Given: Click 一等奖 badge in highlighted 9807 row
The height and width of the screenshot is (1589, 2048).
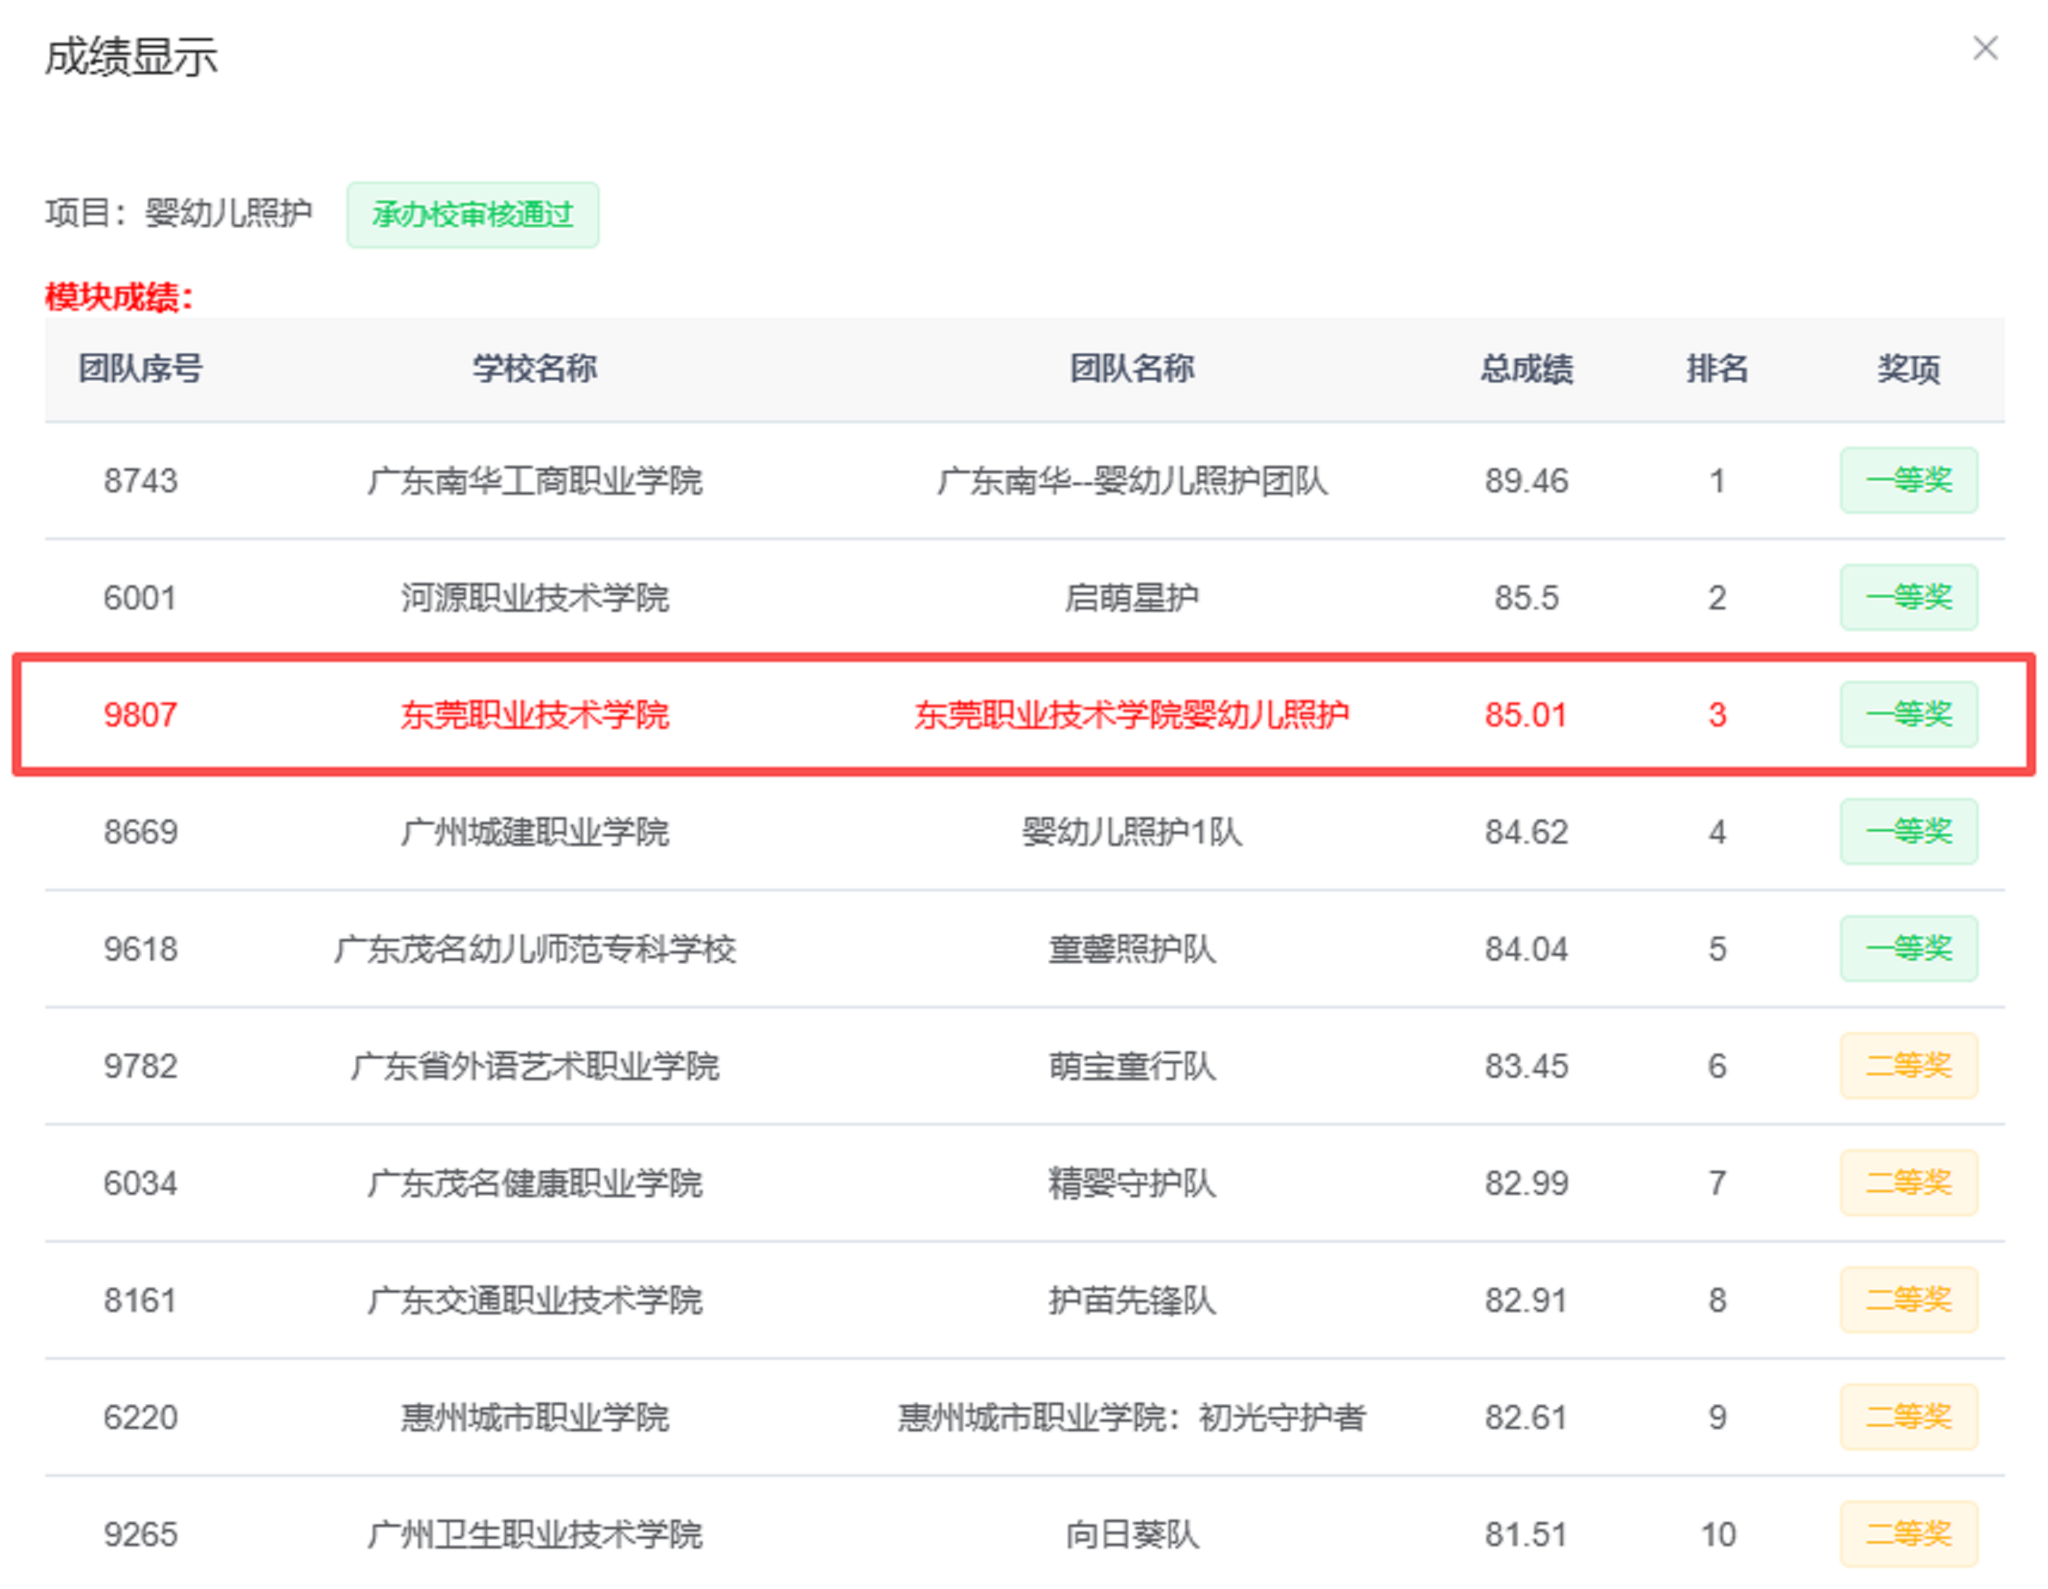Looking at the screenshot, I should tap(1907, 714).
